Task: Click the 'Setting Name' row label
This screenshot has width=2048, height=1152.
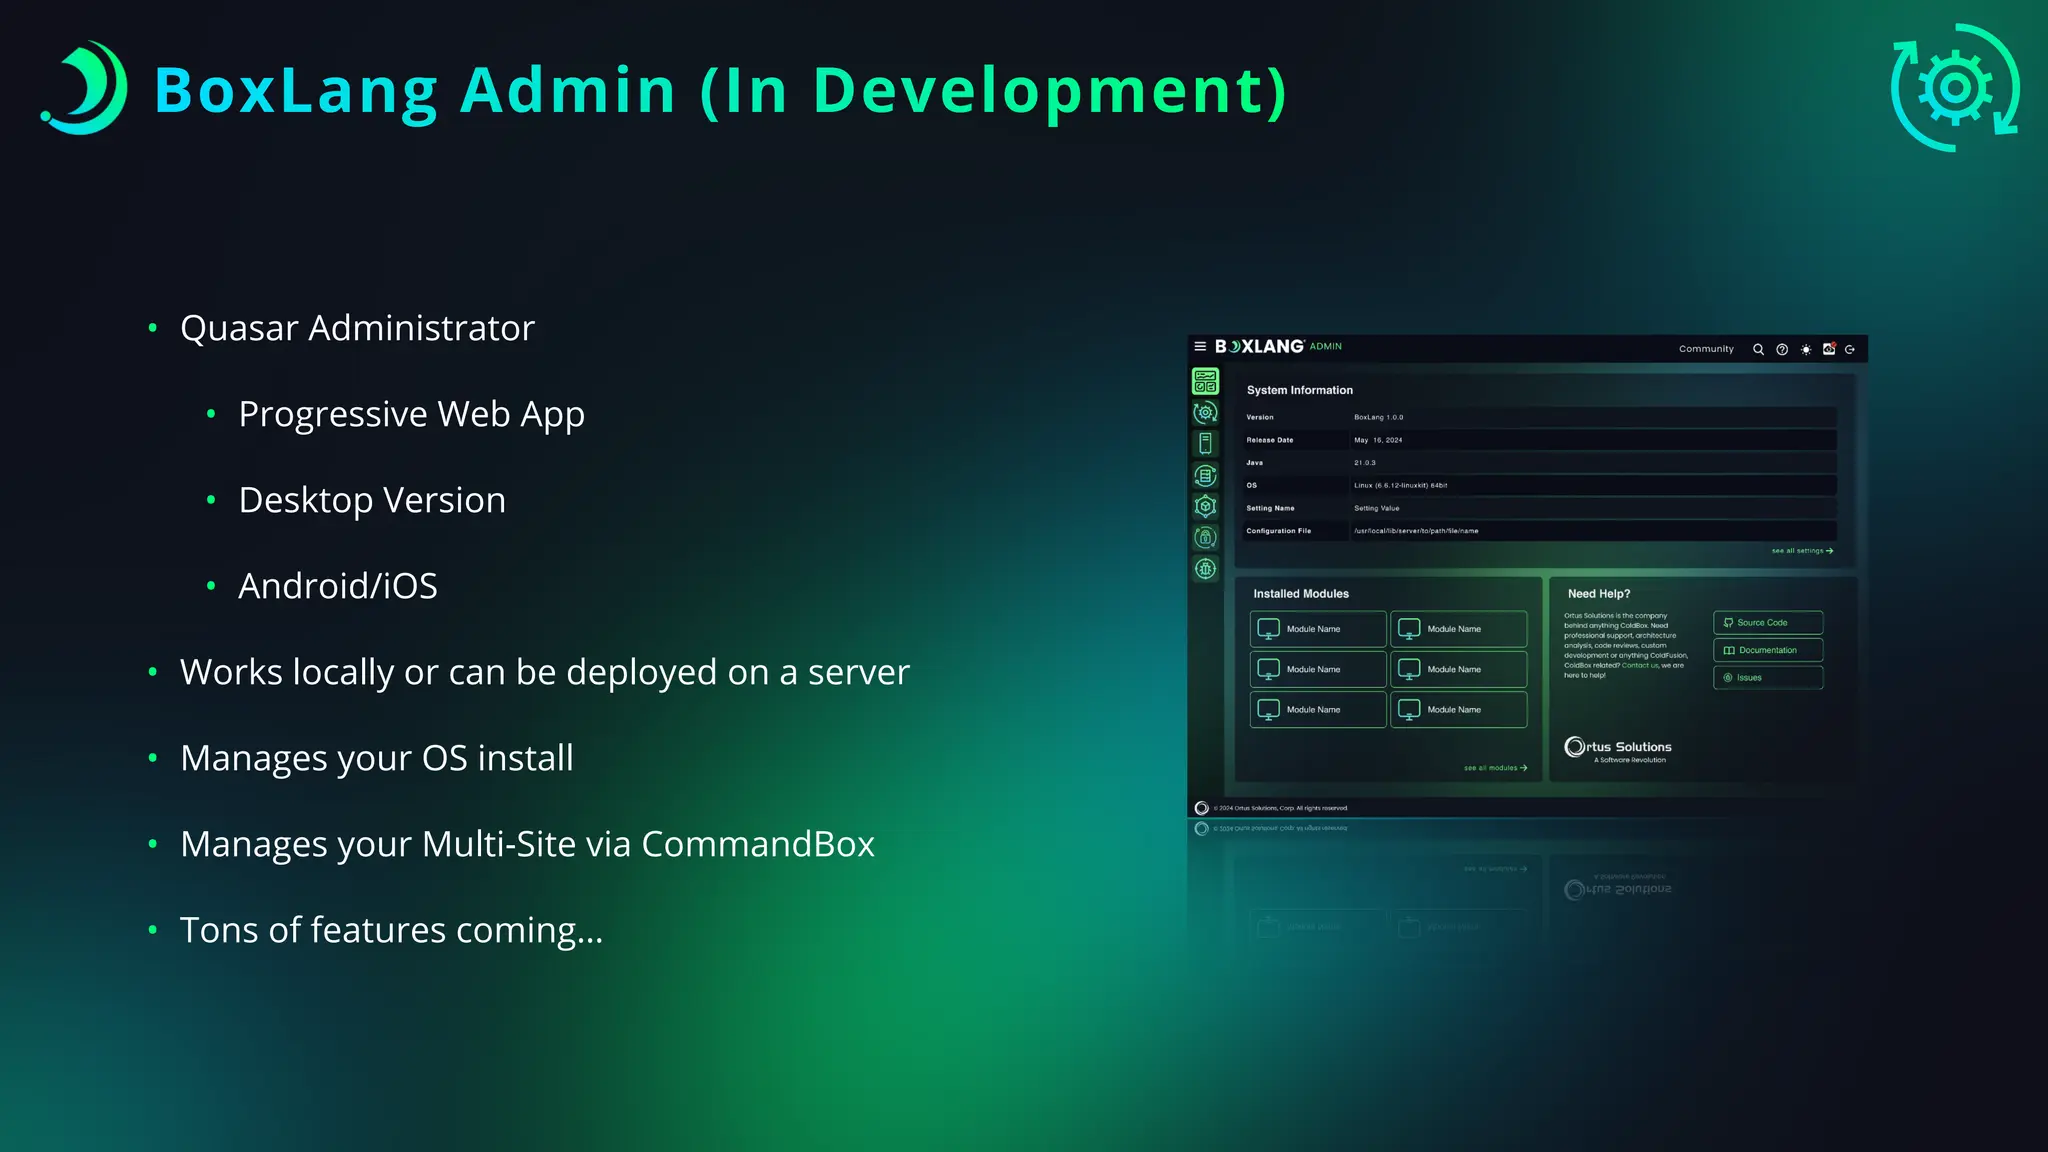Action: [x=1270, y=508]
